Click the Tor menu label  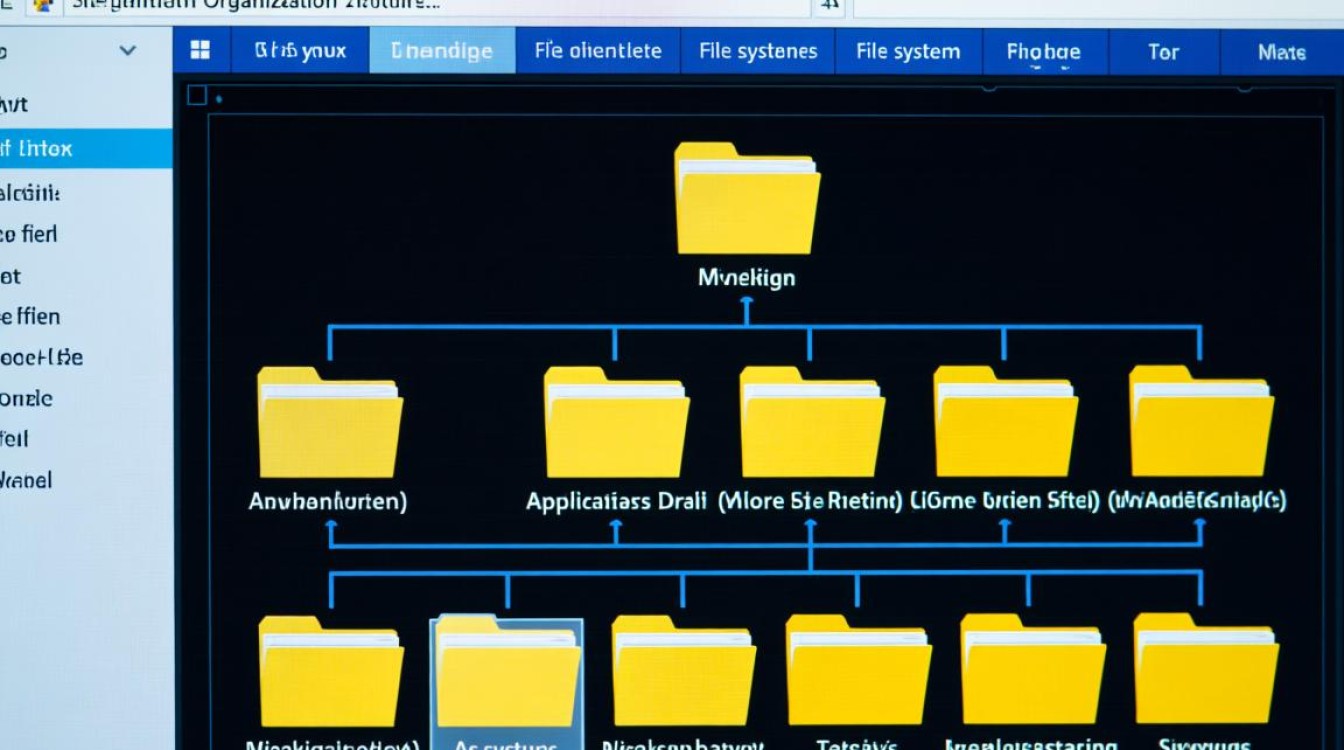1163,49
